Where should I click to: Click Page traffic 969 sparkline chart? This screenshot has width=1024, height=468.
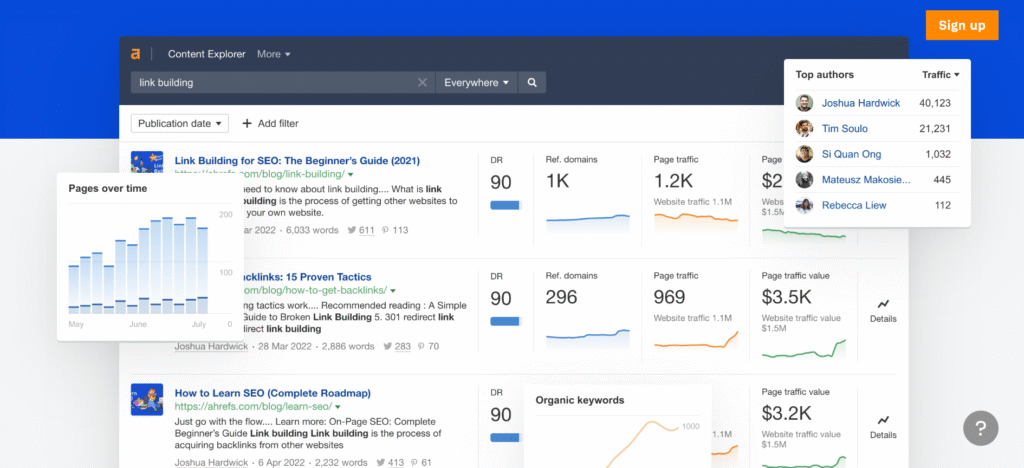[x=696, y=339]
